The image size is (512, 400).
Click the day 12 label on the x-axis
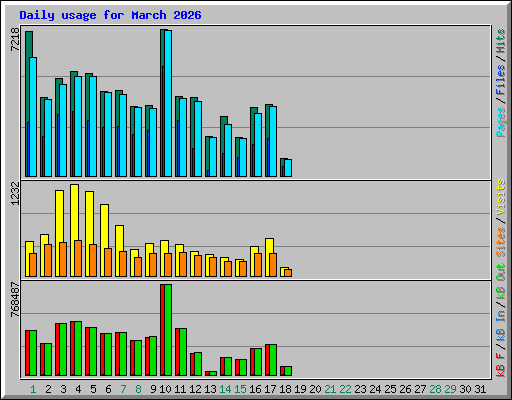click(195, 389)
